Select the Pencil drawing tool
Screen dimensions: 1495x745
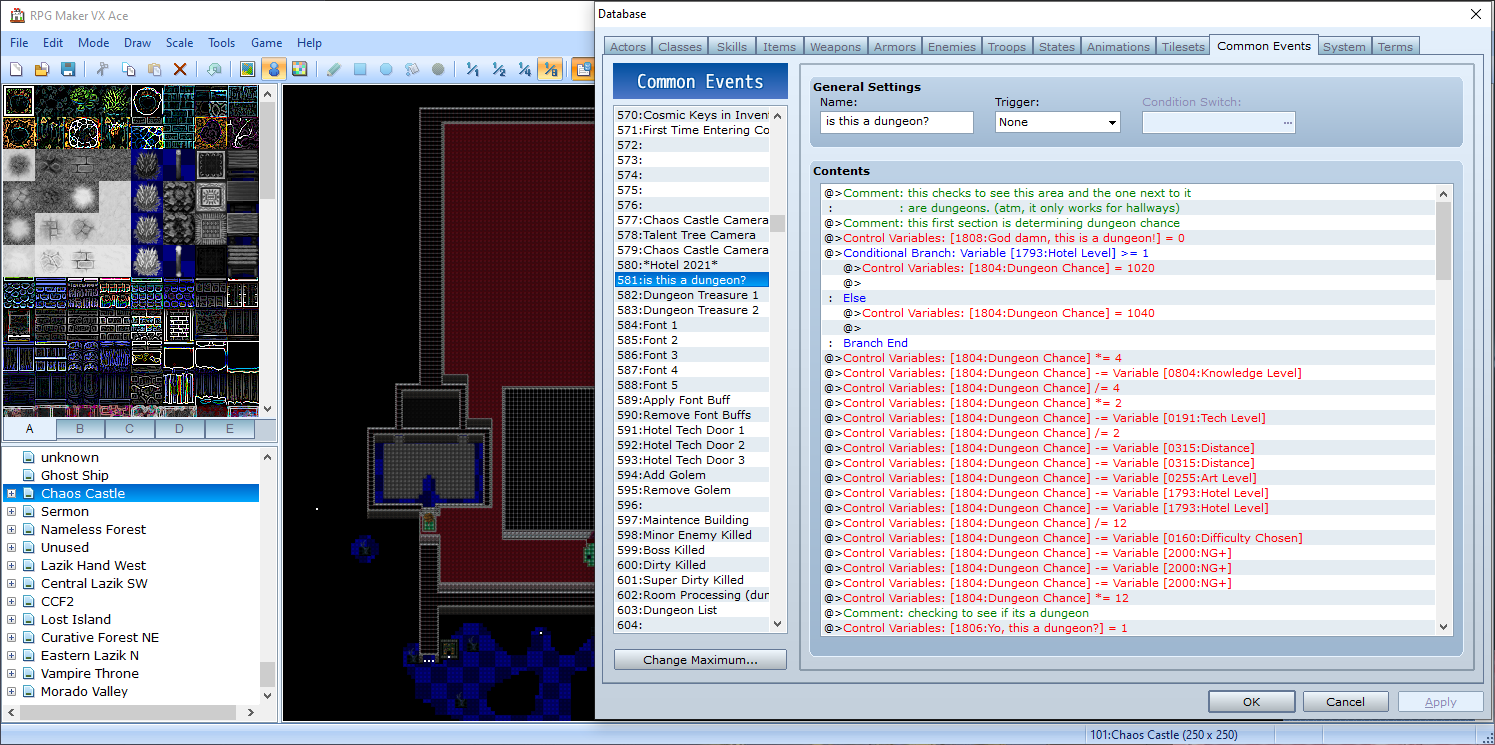click(x=333, y=69)
